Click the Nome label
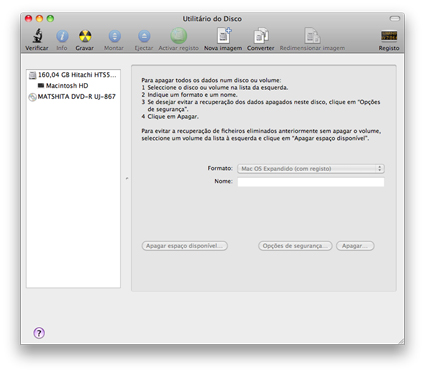This screenshot has width=425, height=373. (223, 181)
